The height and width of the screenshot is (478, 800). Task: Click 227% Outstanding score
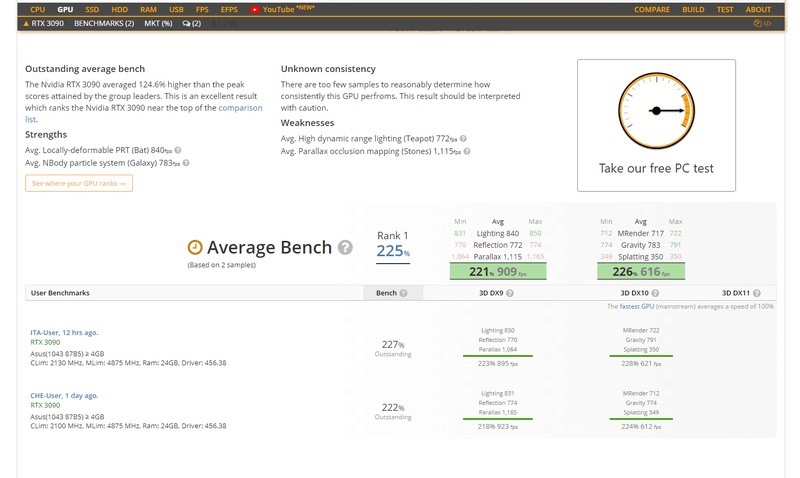tap(393, 348)
